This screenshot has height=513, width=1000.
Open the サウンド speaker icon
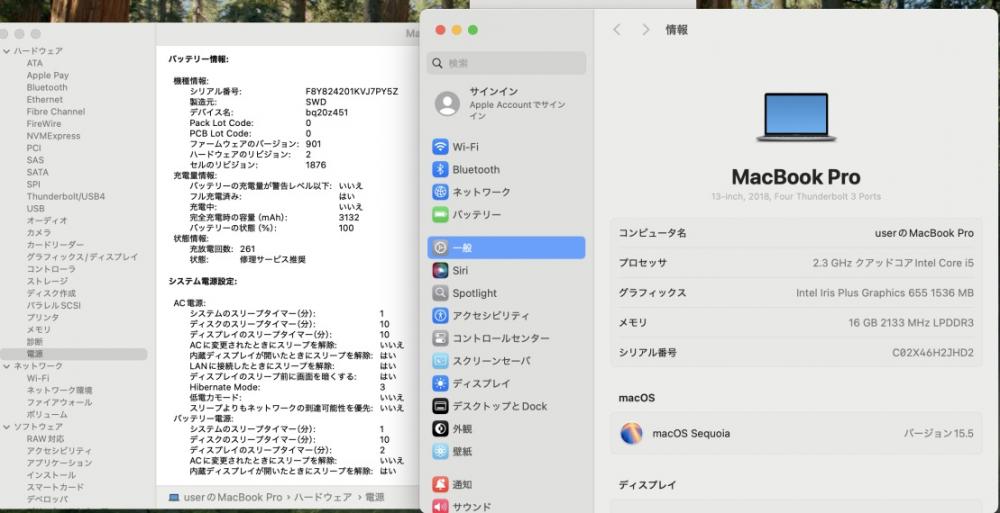[x=440, y=507]
